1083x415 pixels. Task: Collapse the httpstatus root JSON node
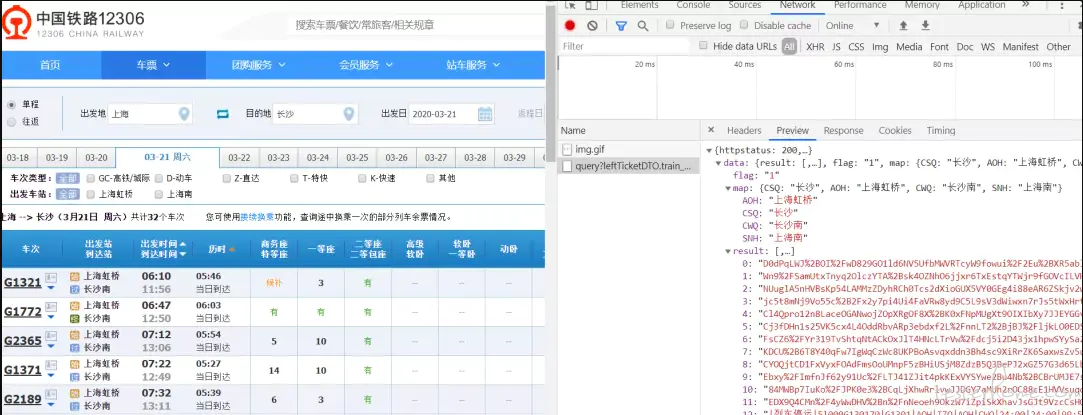point(709,150)
